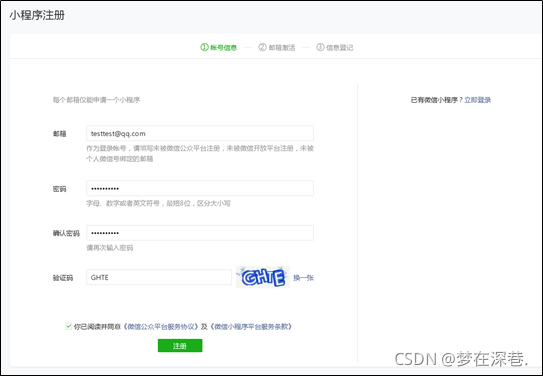Select step 2 邮箱激活
543x376 pixels.
click(277, 47)
